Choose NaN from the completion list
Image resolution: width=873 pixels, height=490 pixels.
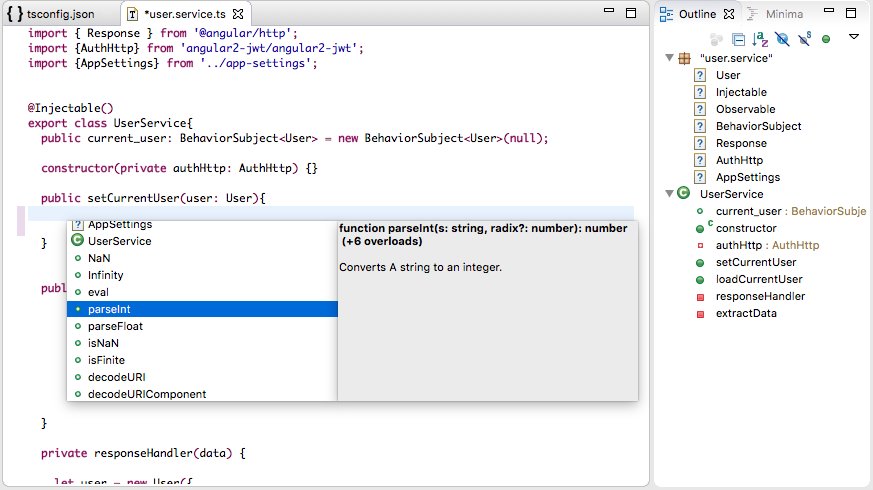click(202, 258)
